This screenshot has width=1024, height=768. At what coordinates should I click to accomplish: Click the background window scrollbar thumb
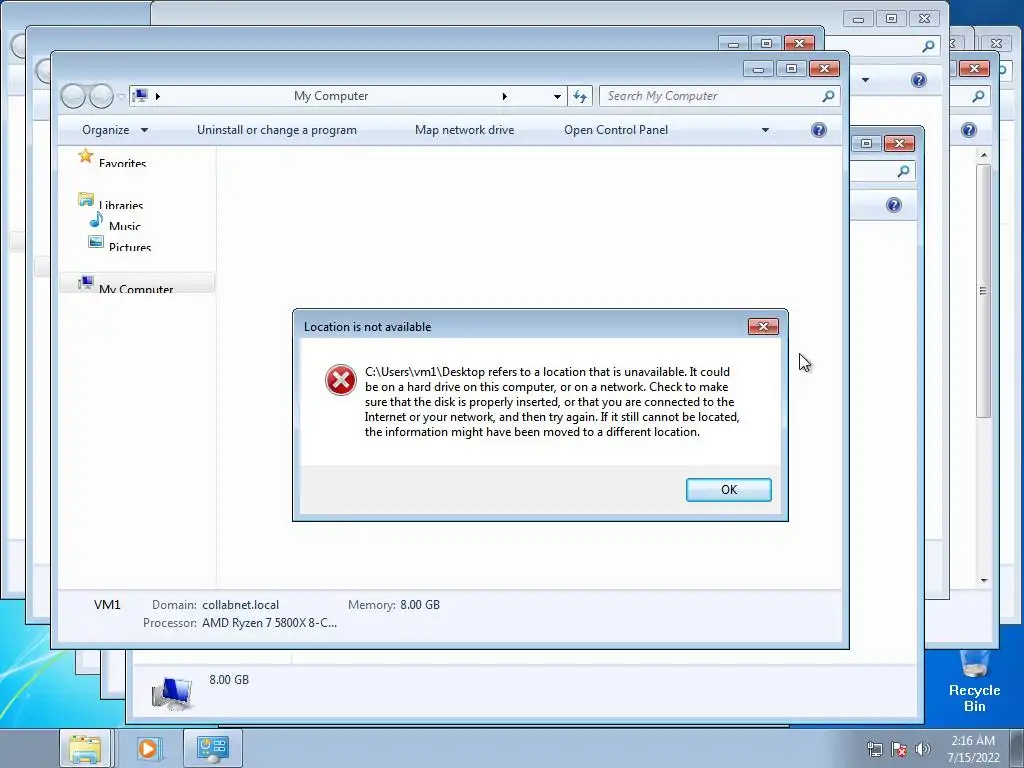983,291
